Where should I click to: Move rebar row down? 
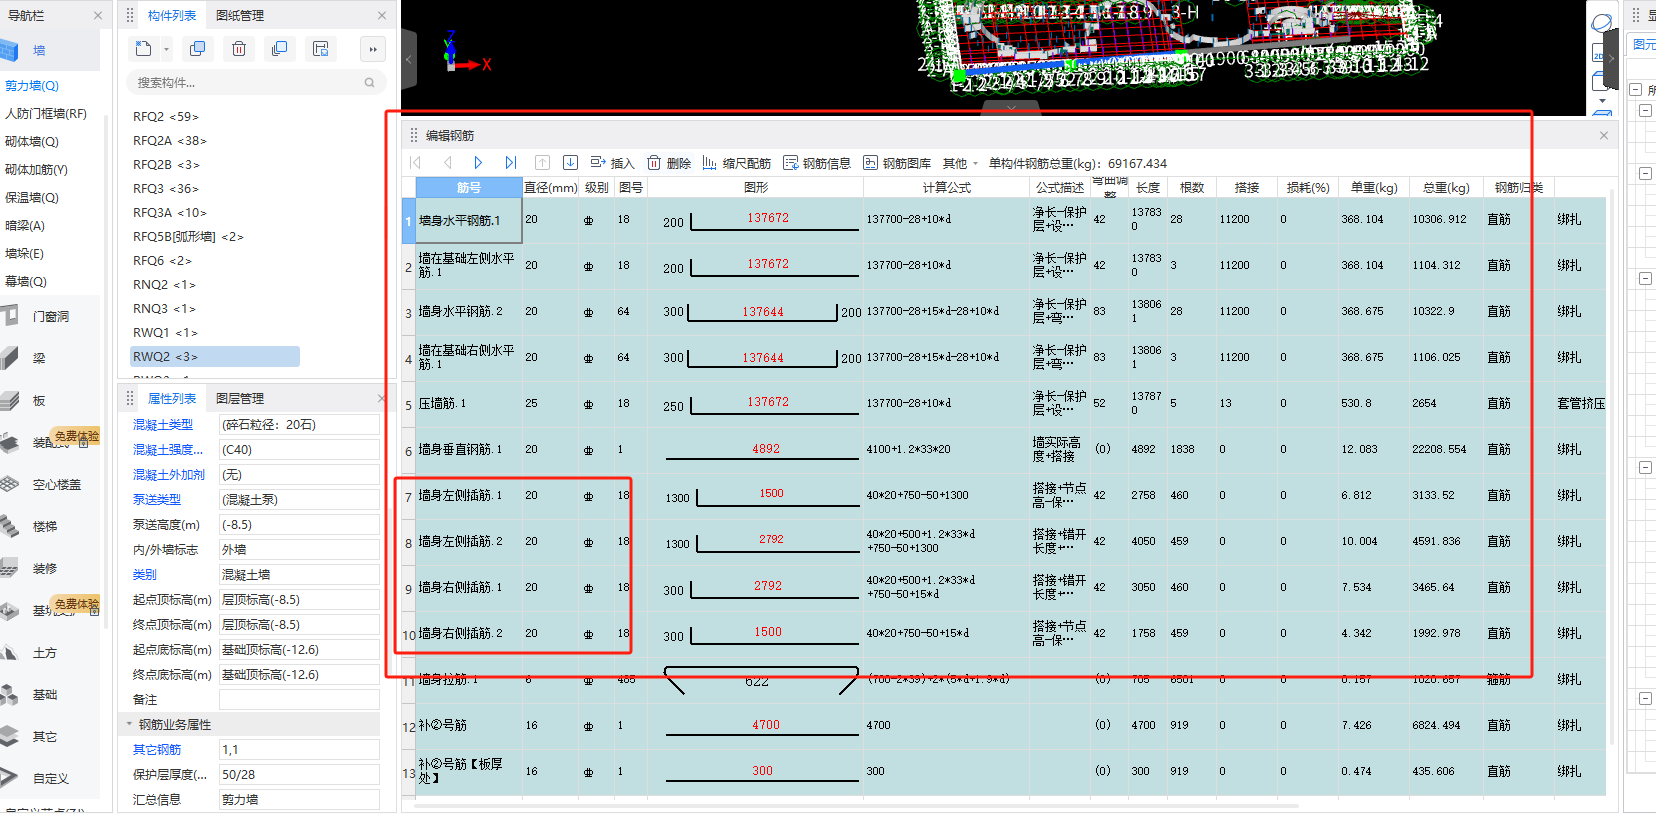click(x=570, y=162)
